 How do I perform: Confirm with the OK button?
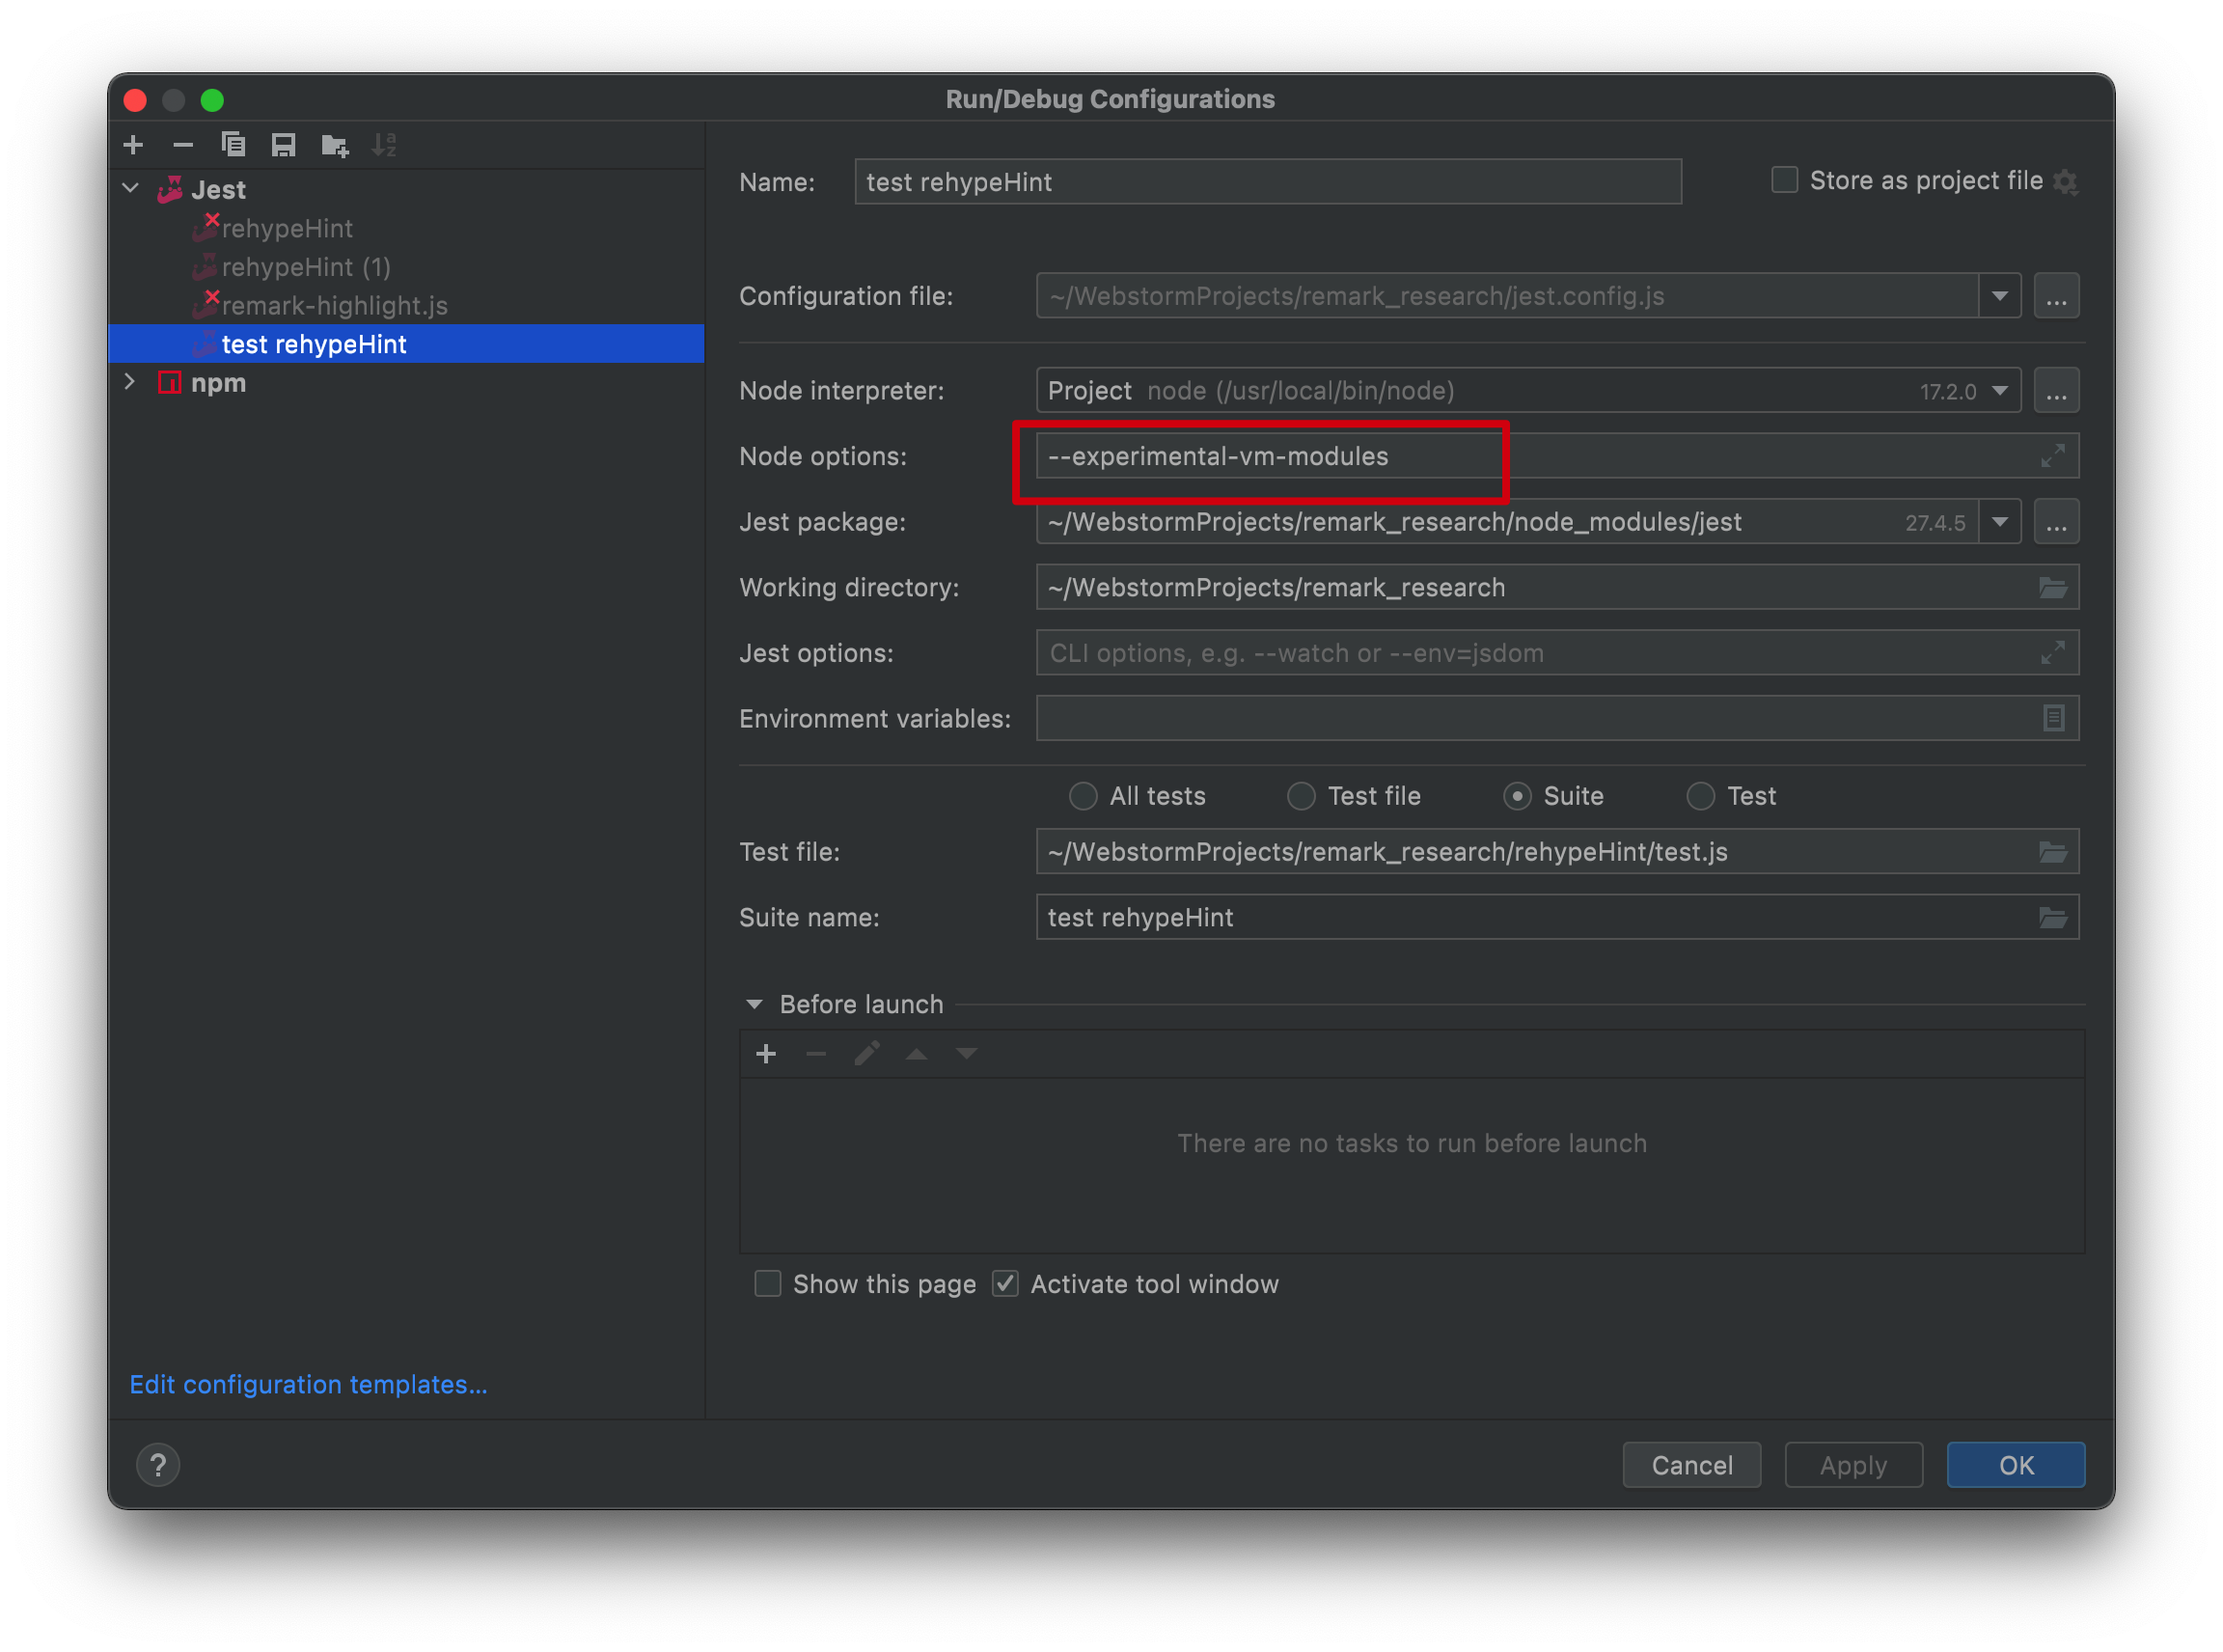2016,1466
